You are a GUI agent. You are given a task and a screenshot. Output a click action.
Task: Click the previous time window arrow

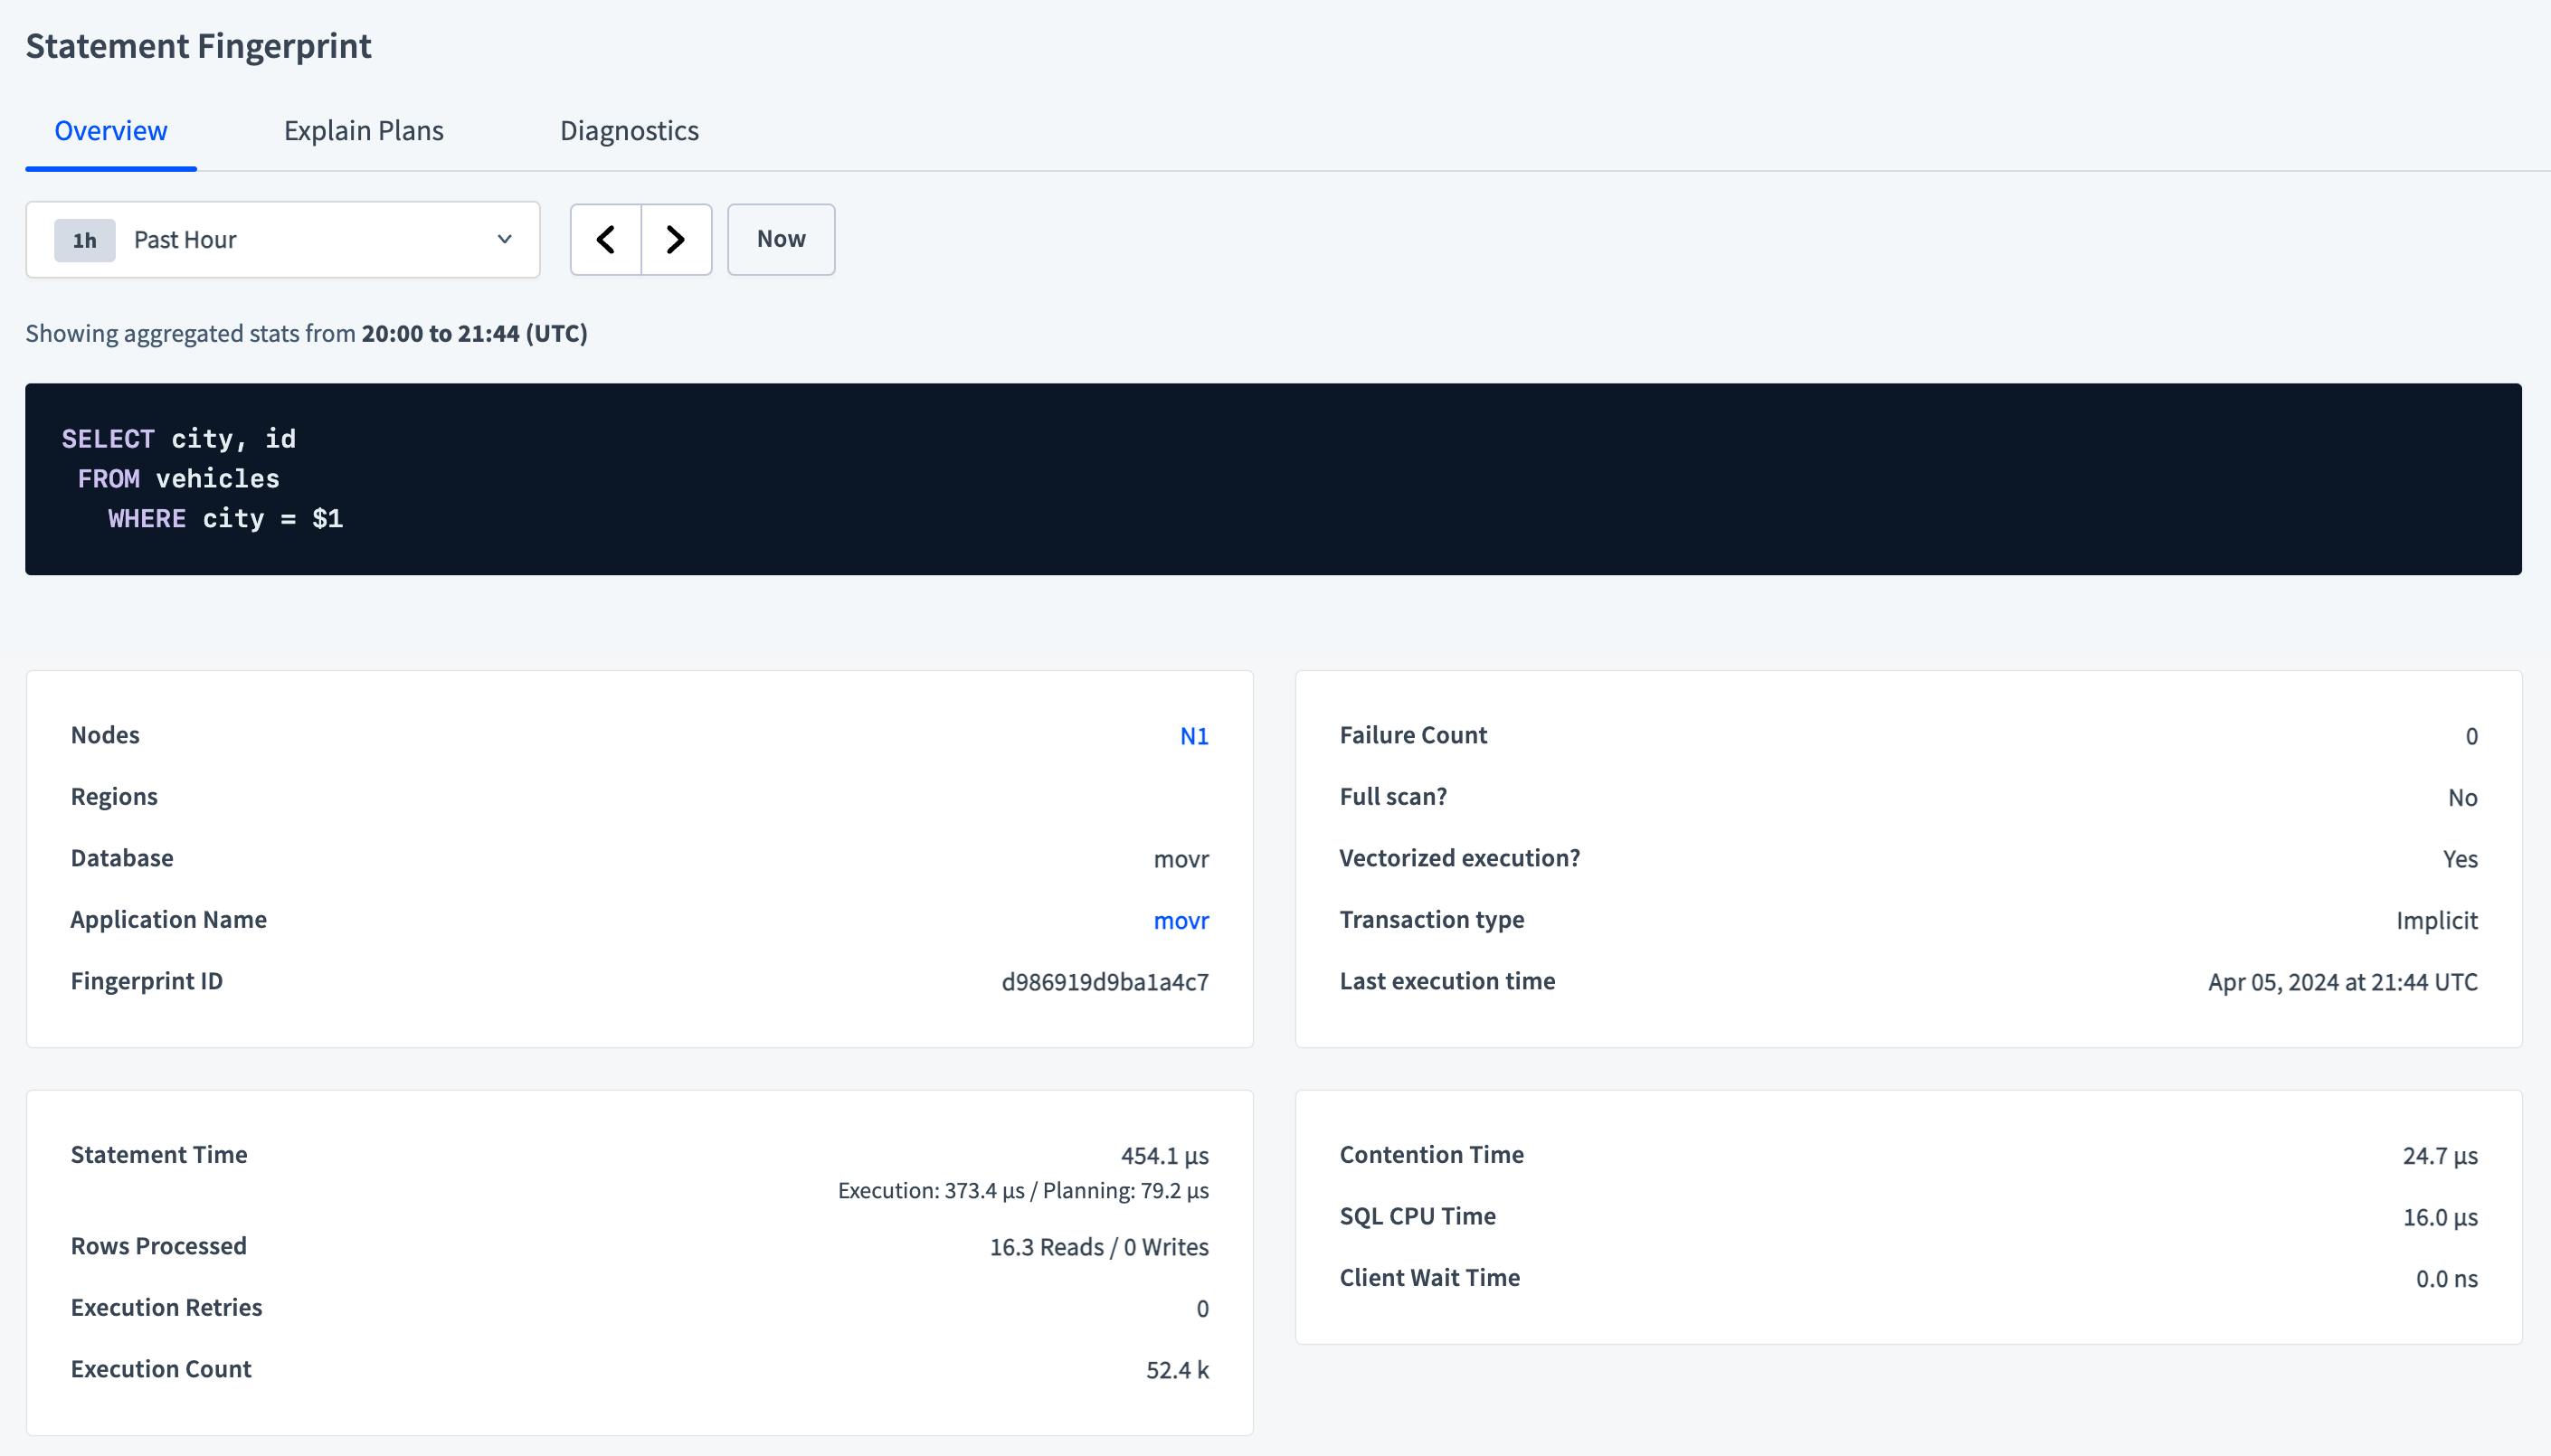(x=605, y=240)
